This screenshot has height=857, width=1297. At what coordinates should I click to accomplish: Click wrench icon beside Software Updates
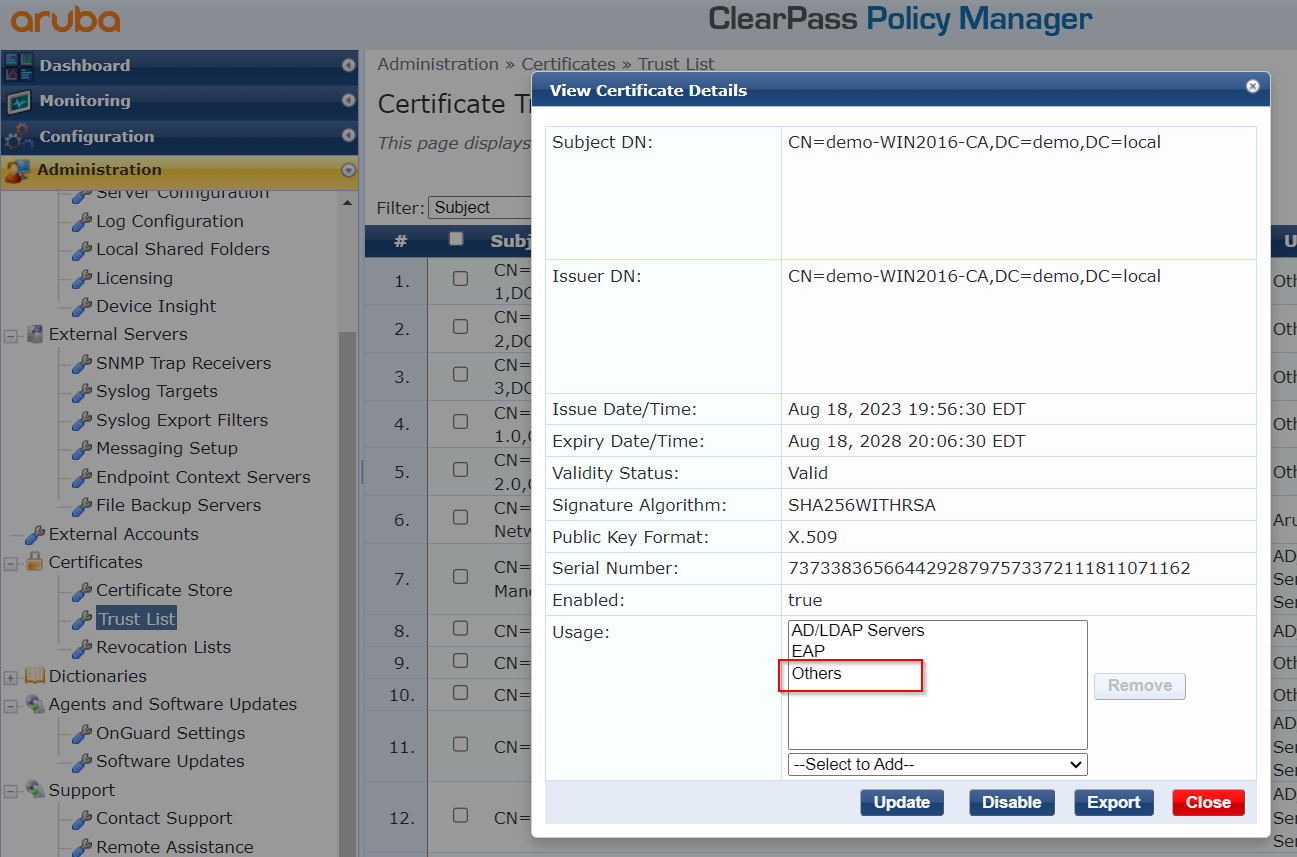(82, 762)
